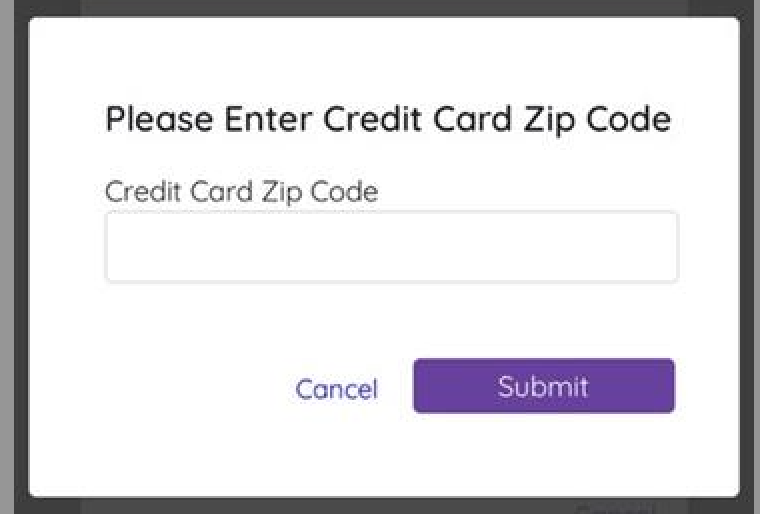Click the Cancel link in the dialog
760x514 pixels.
tap(336, 388)
